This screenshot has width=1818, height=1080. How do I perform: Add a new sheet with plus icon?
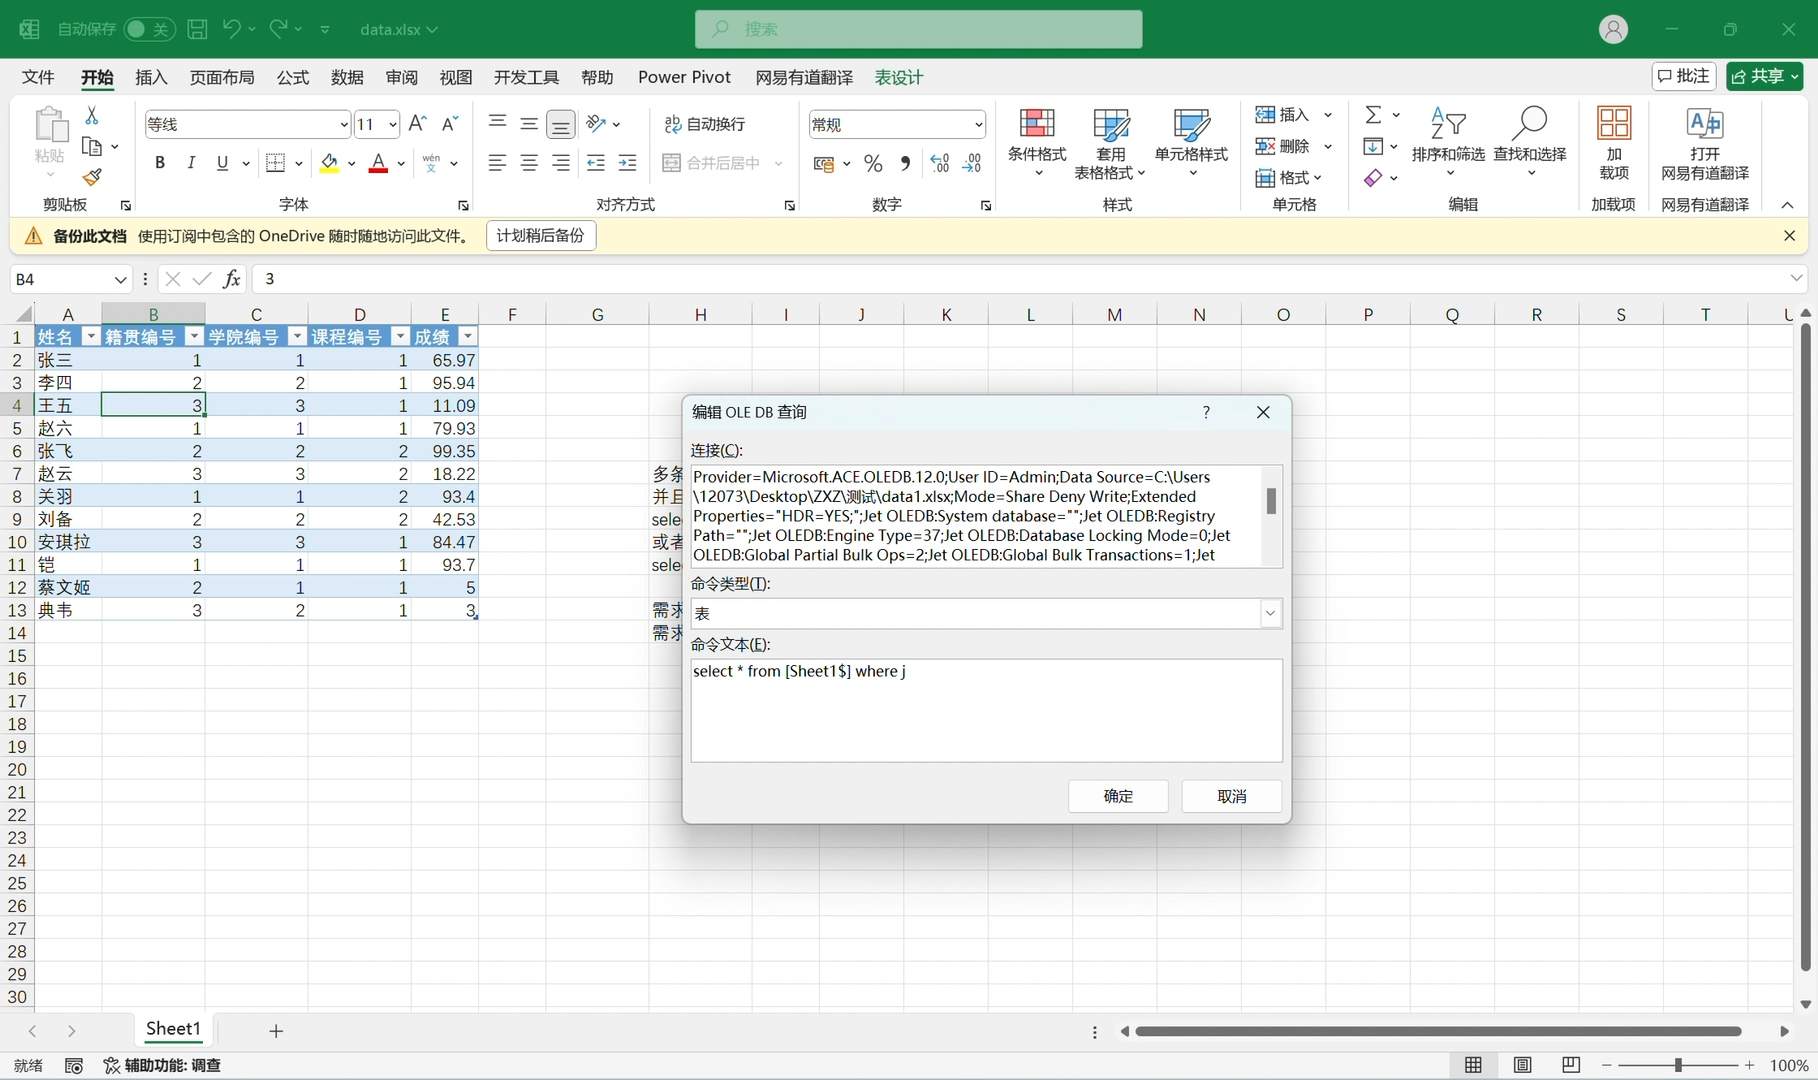[x=276, y=1031]
